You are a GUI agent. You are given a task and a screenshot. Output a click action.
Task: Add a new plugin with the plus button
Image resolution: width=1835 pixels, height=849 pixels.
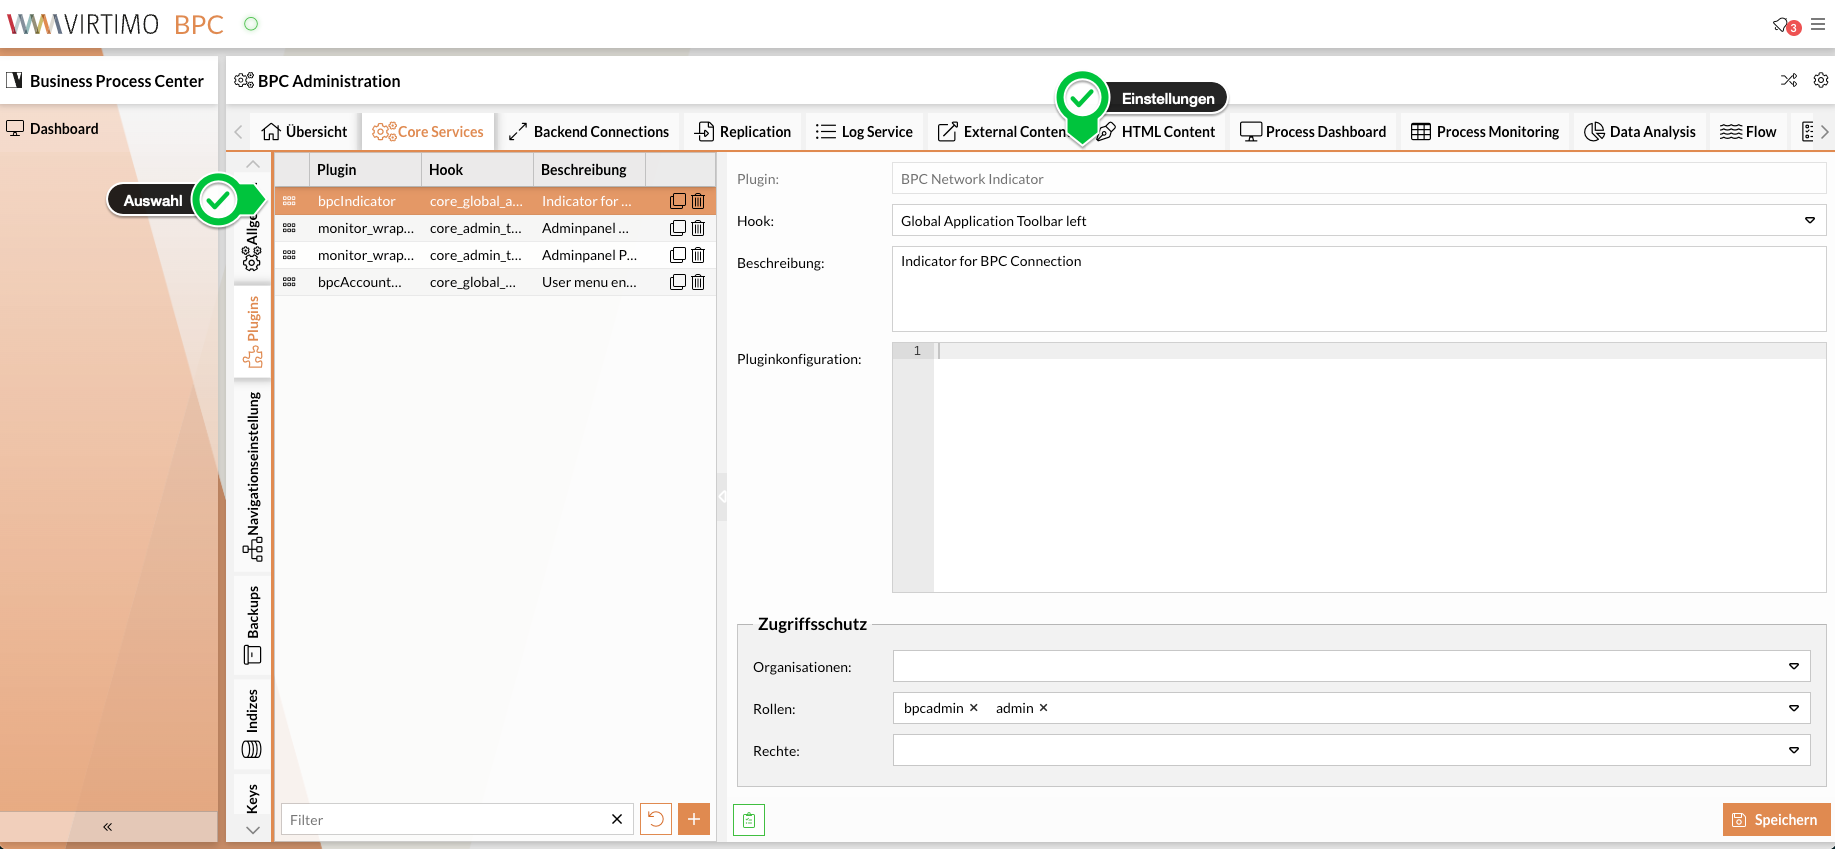click(694, 819)
